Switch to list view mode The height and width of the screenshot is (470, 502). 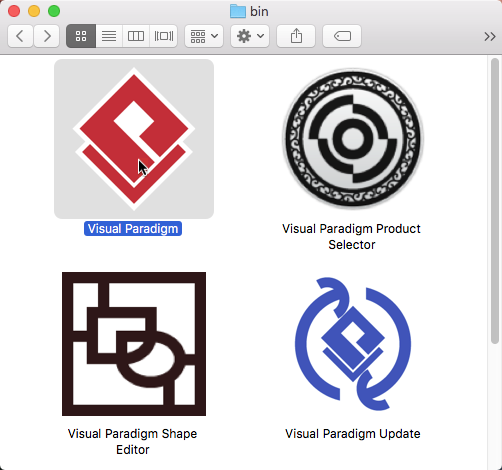(109, 36)
